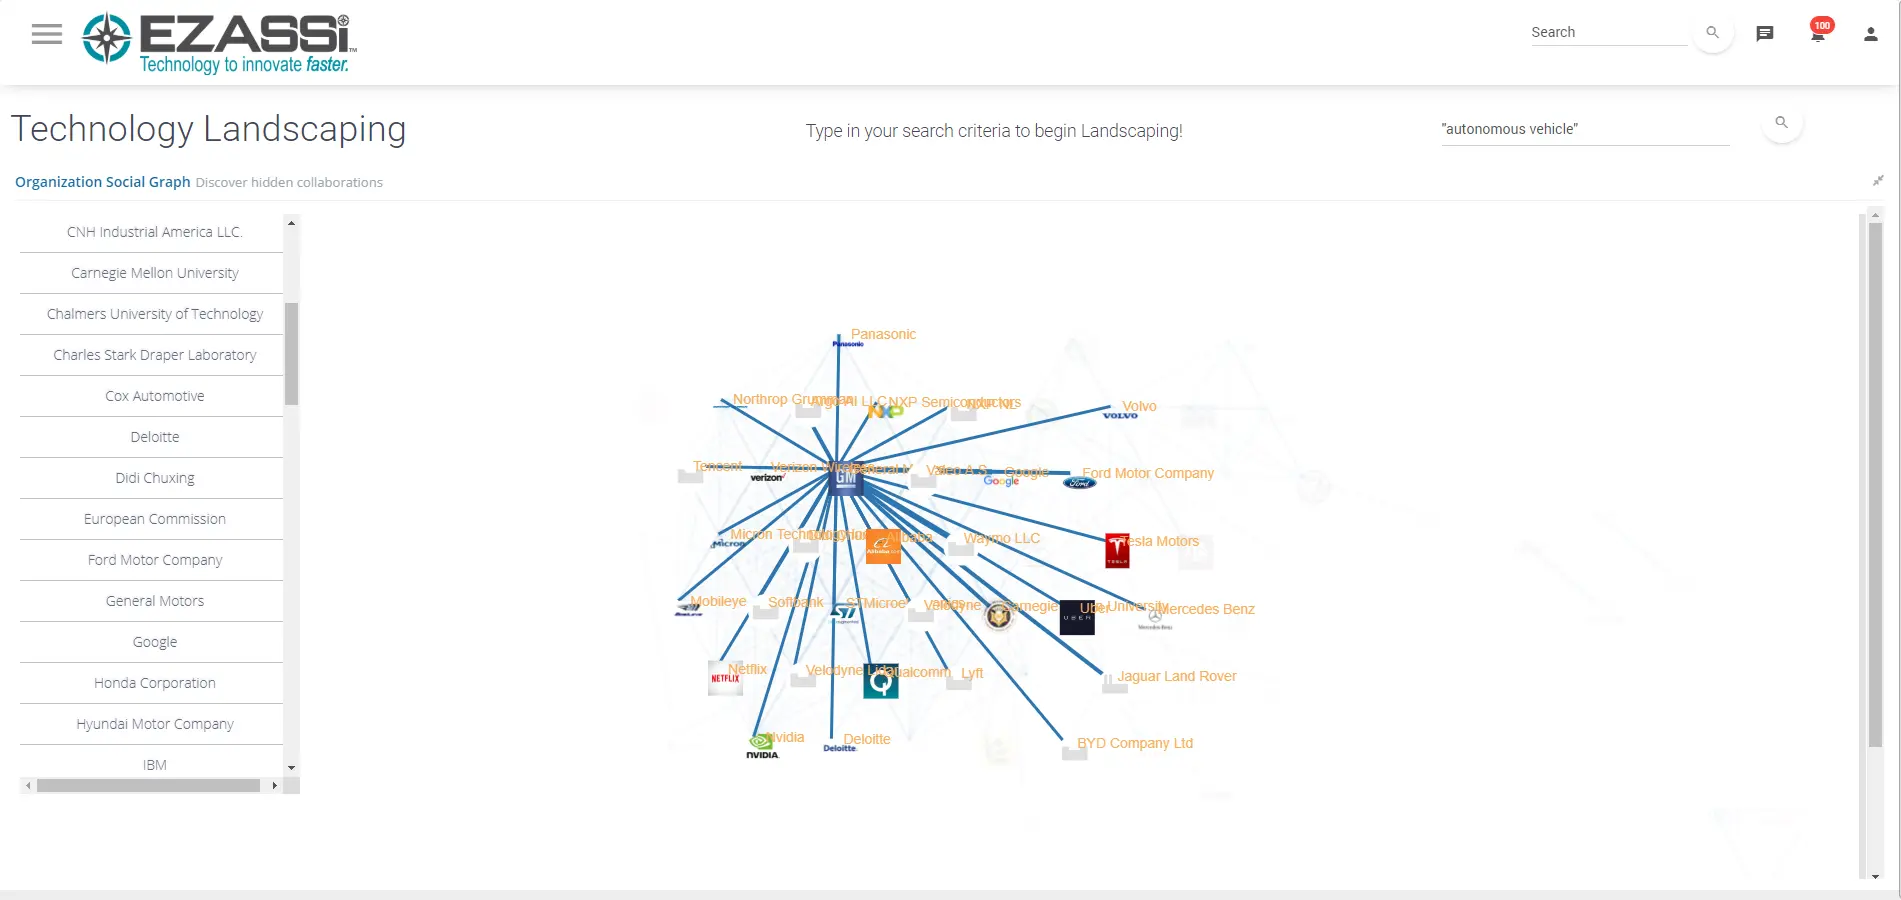Select the Tesla Motors logo node
The height and width of the screenshot is (900, 1901).
tap(1117, 551)
